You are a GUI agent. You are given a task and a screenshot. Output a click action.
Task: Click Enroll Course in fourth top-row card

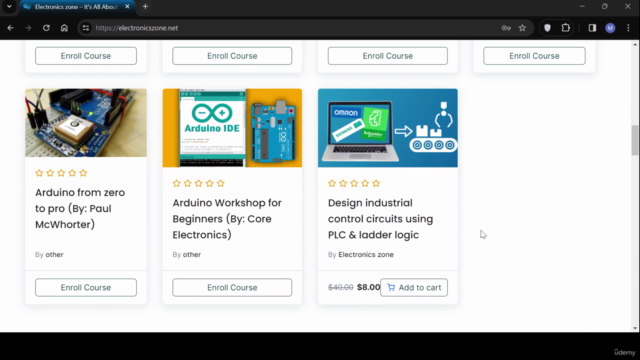(x=534, y=56)
